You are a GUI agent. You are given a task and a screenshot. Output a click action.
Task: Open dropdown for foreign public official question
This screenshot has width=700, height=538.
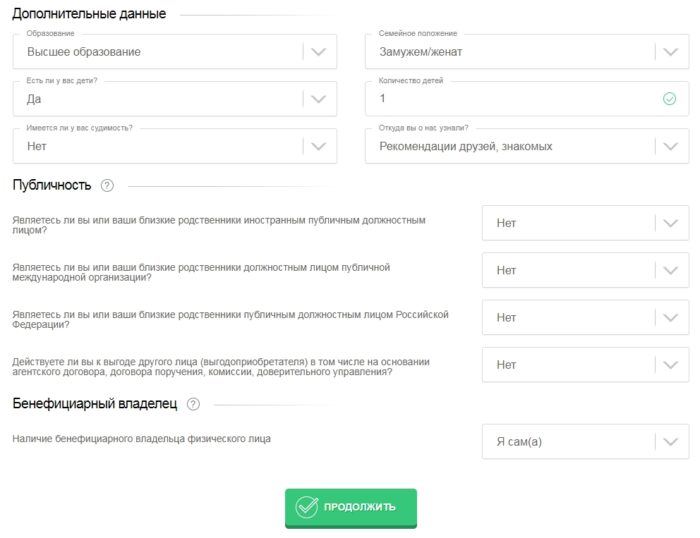(x=585, y=223)
